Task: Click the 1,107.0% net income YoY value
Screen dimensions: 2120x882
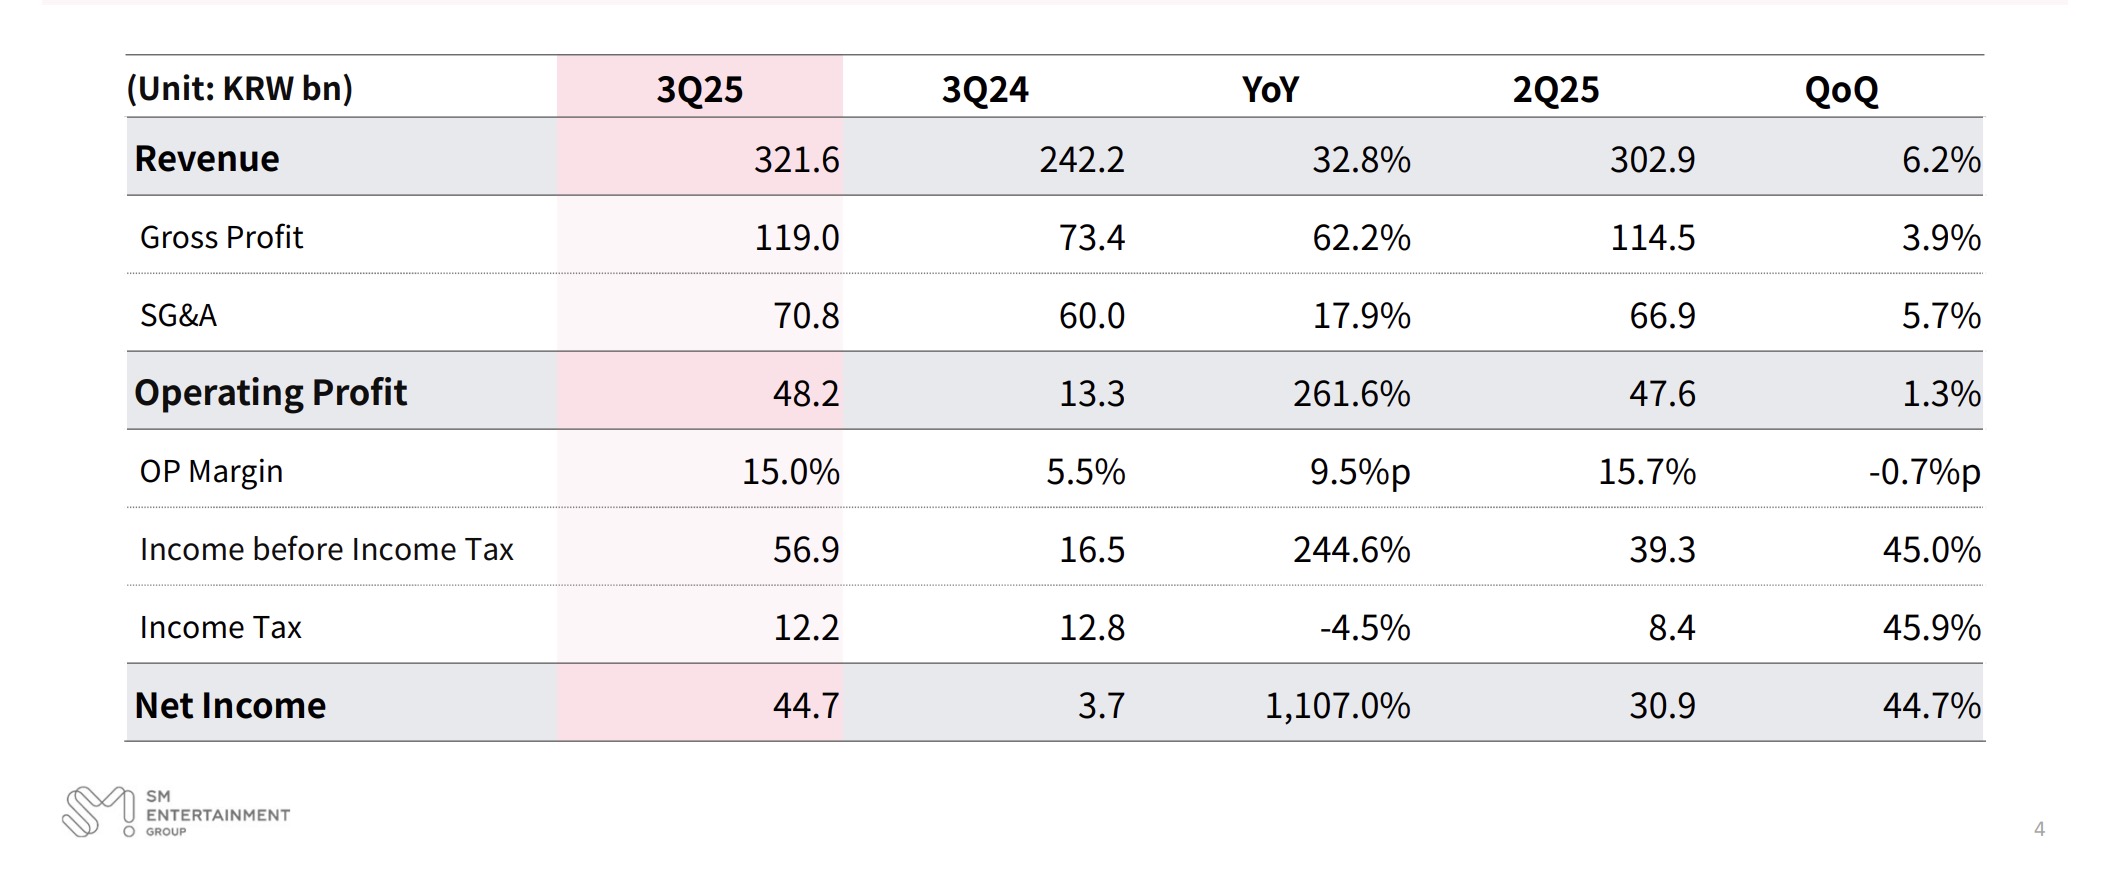Action: click(x=1337, y=706)
